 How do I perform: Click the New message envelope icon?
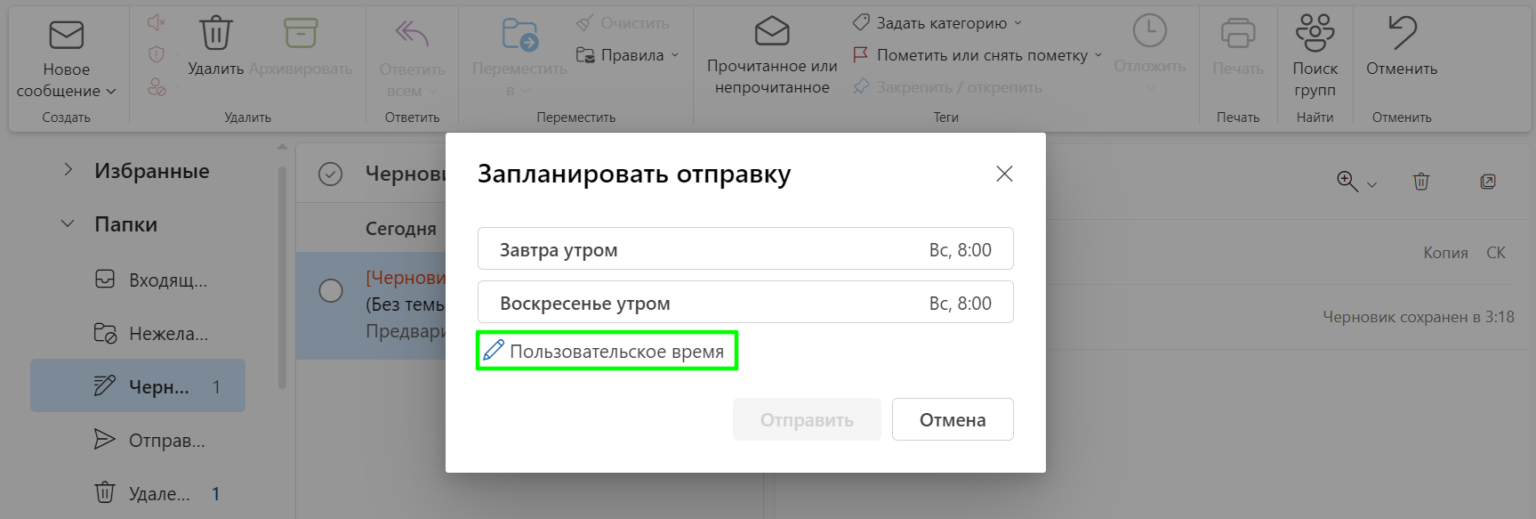(x=67, y=35)
